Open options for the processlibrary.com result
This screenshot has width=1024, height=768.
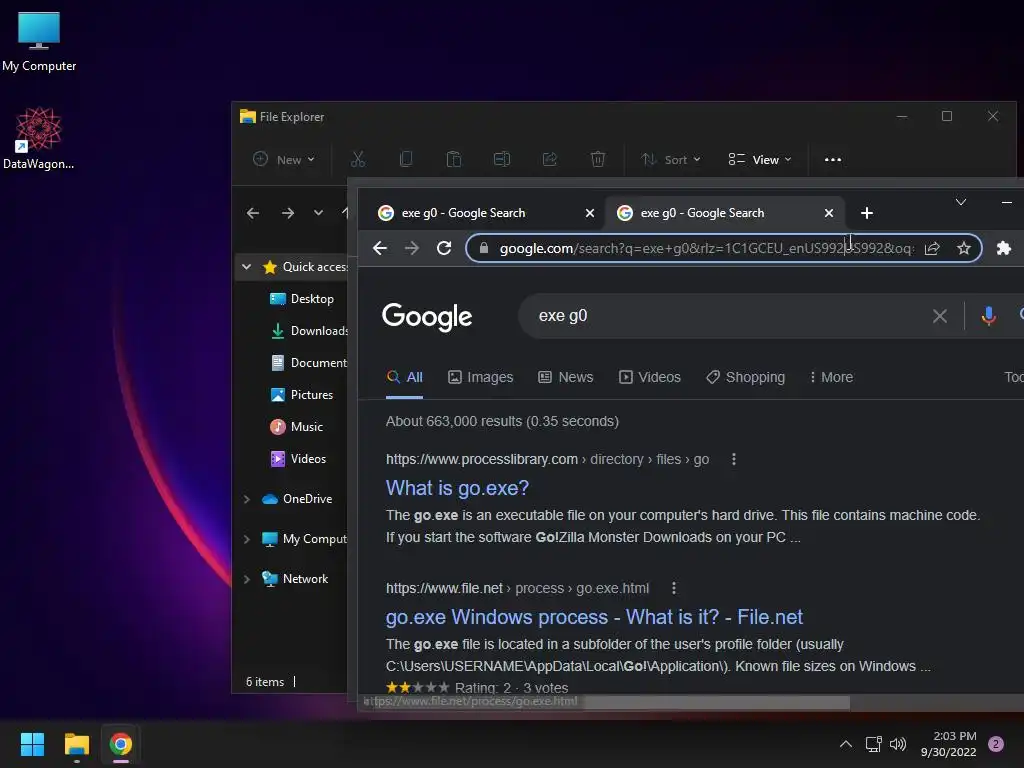pos(734,459)
